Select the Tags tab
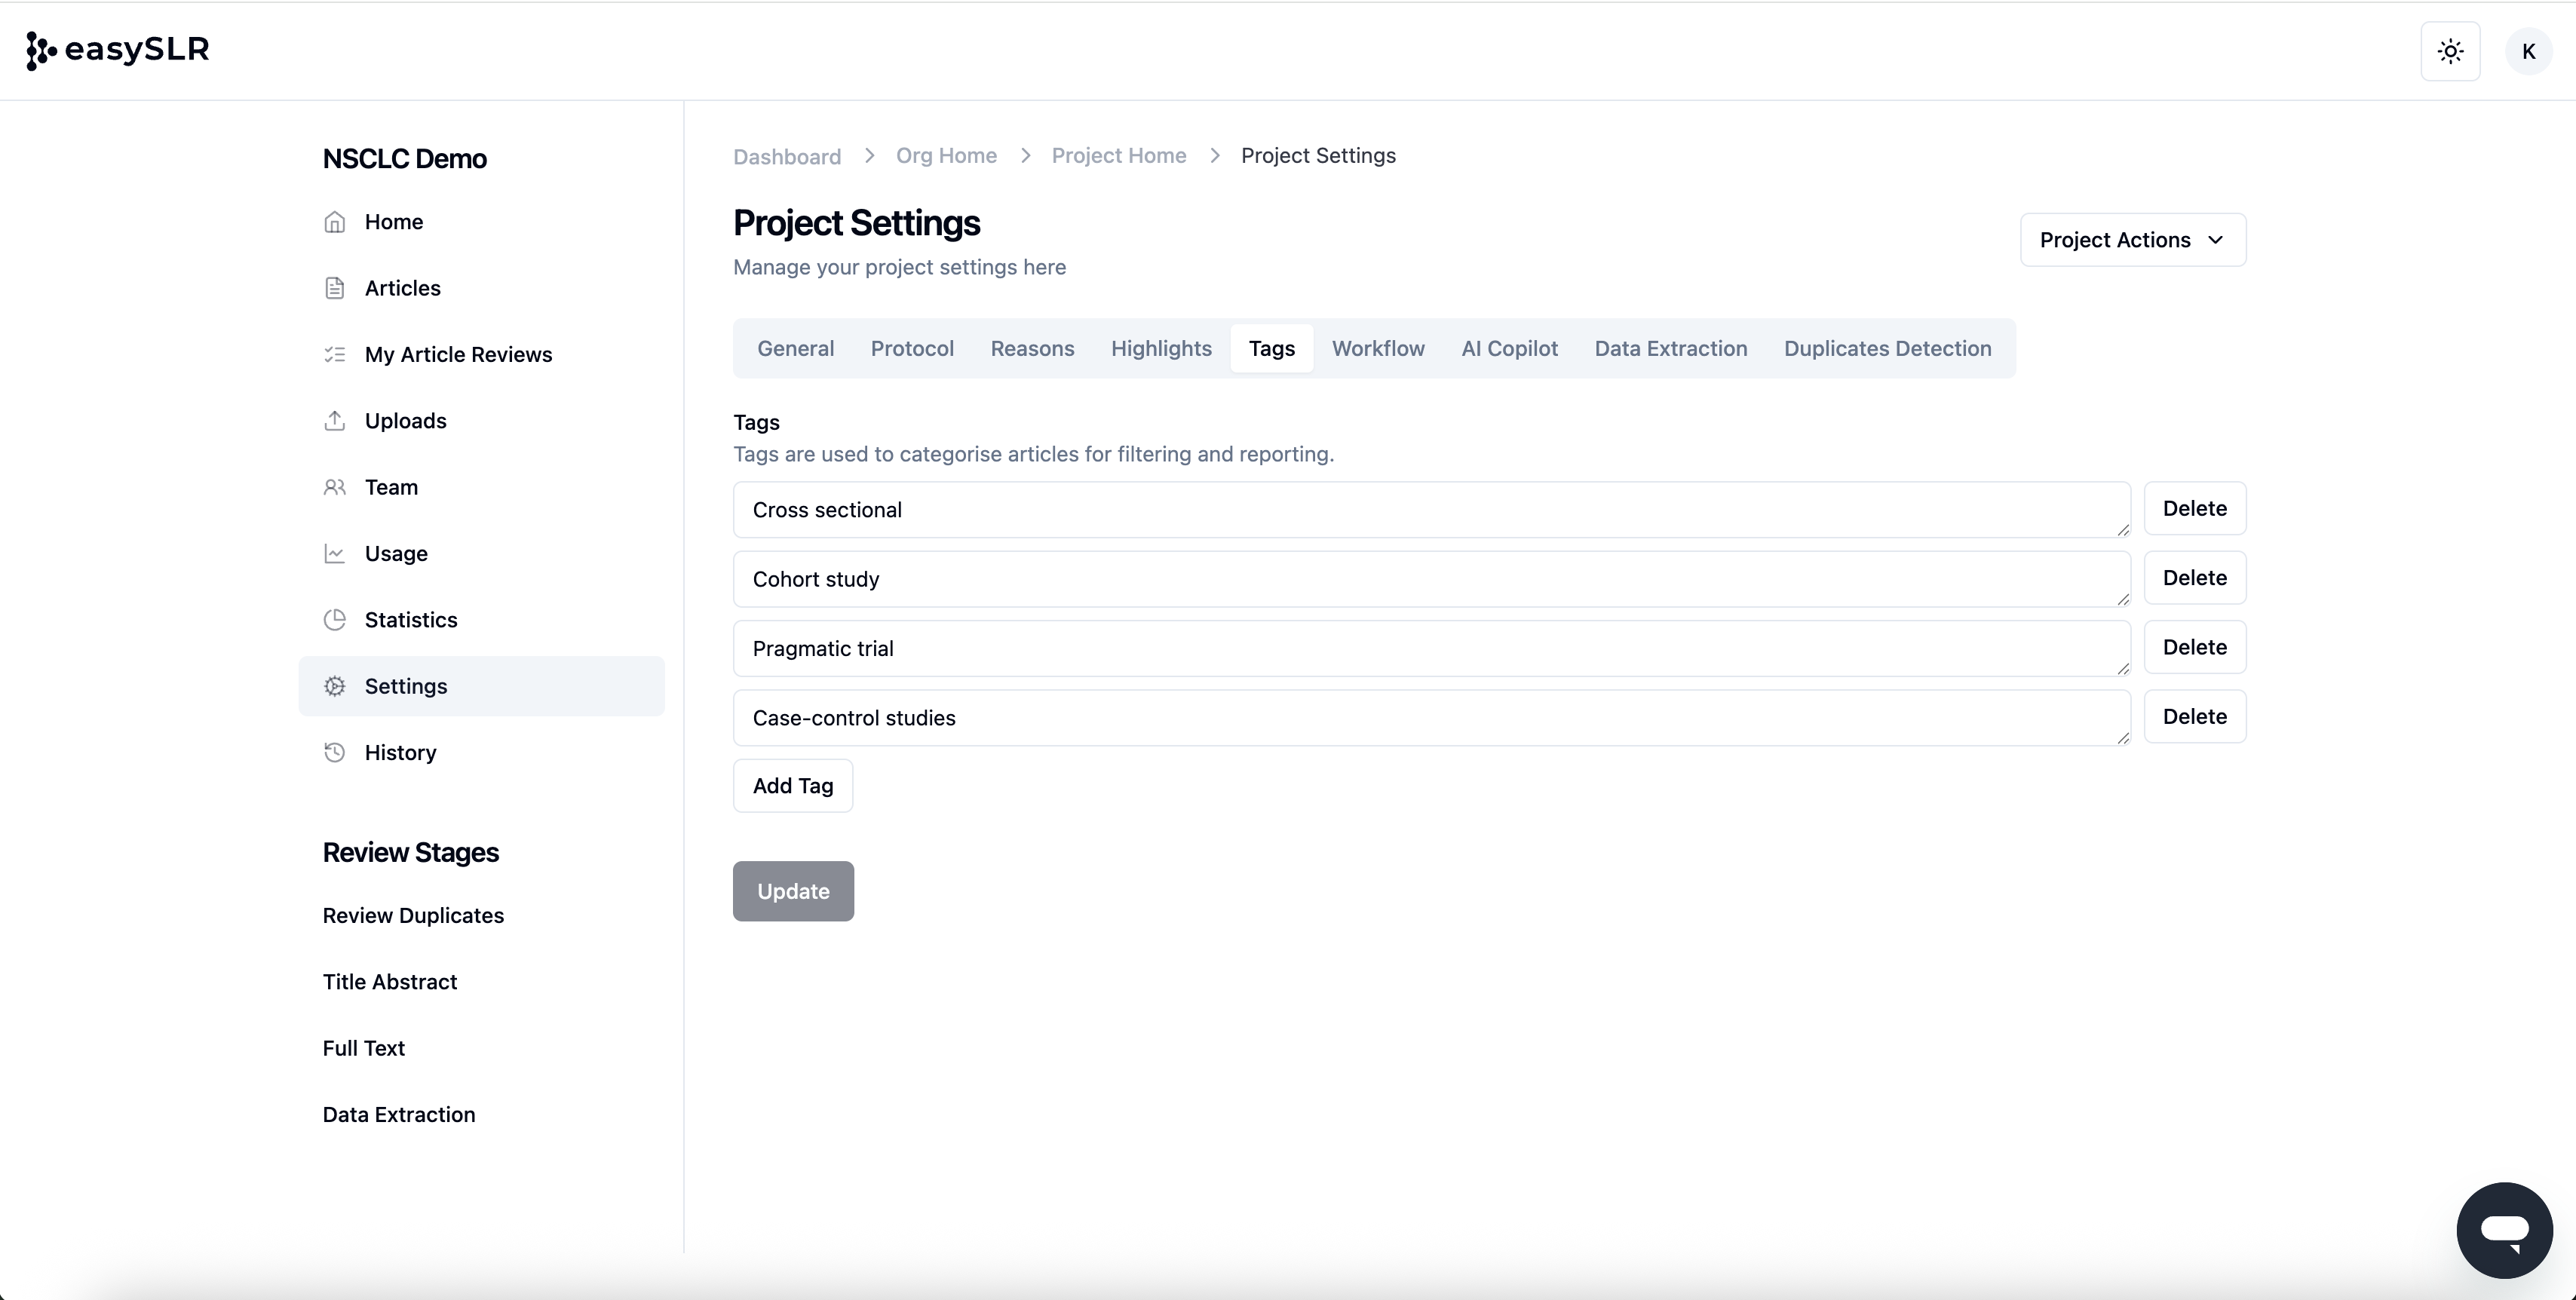The image size is (2576, 1300). [1271, 348]
